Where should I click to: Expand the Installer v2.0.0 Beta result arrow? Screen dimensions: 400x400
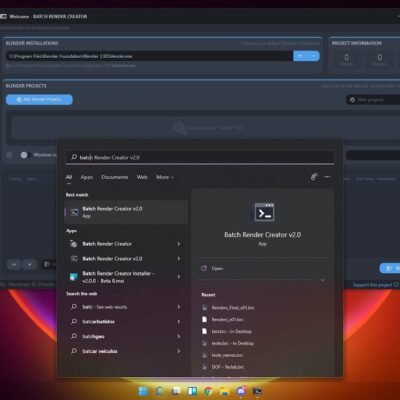coord(179,277)
